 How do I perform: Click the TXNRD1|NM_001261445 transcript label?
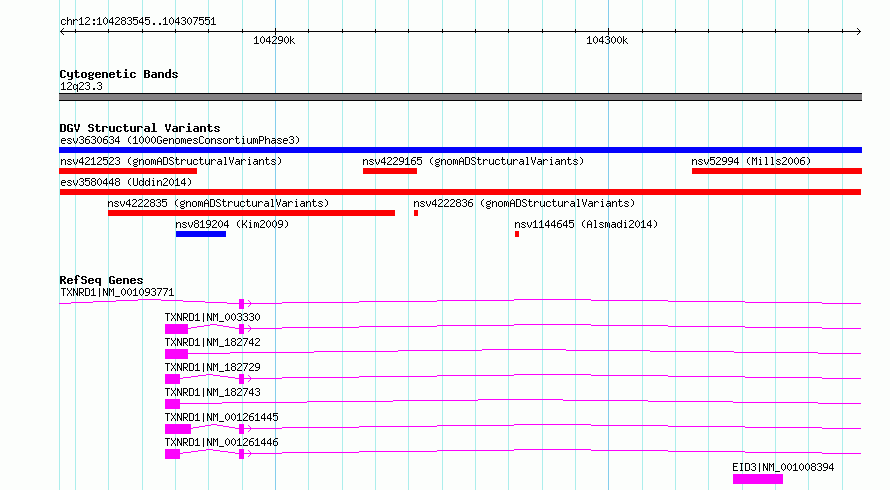pos(221,417)
